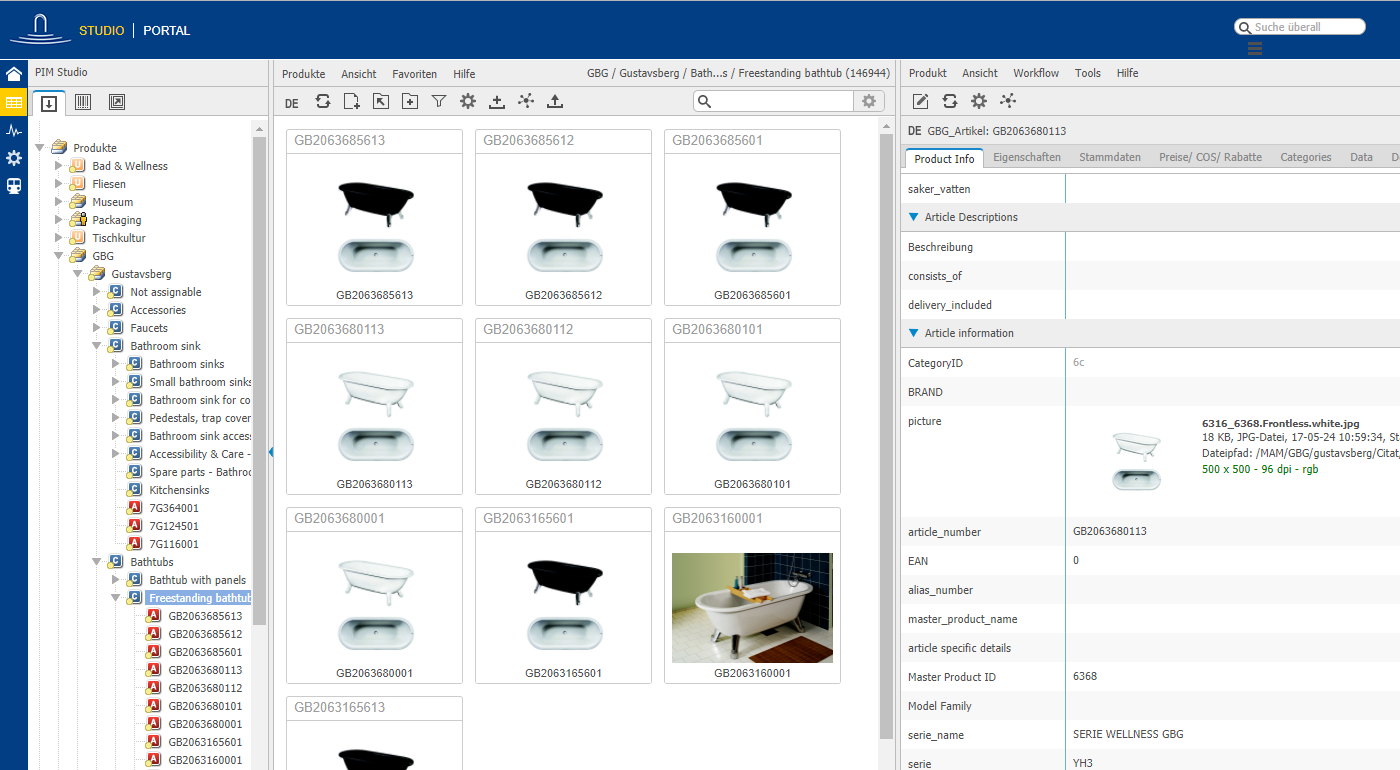Select product card GB2063165601
1400x770 pixels.
563,595
